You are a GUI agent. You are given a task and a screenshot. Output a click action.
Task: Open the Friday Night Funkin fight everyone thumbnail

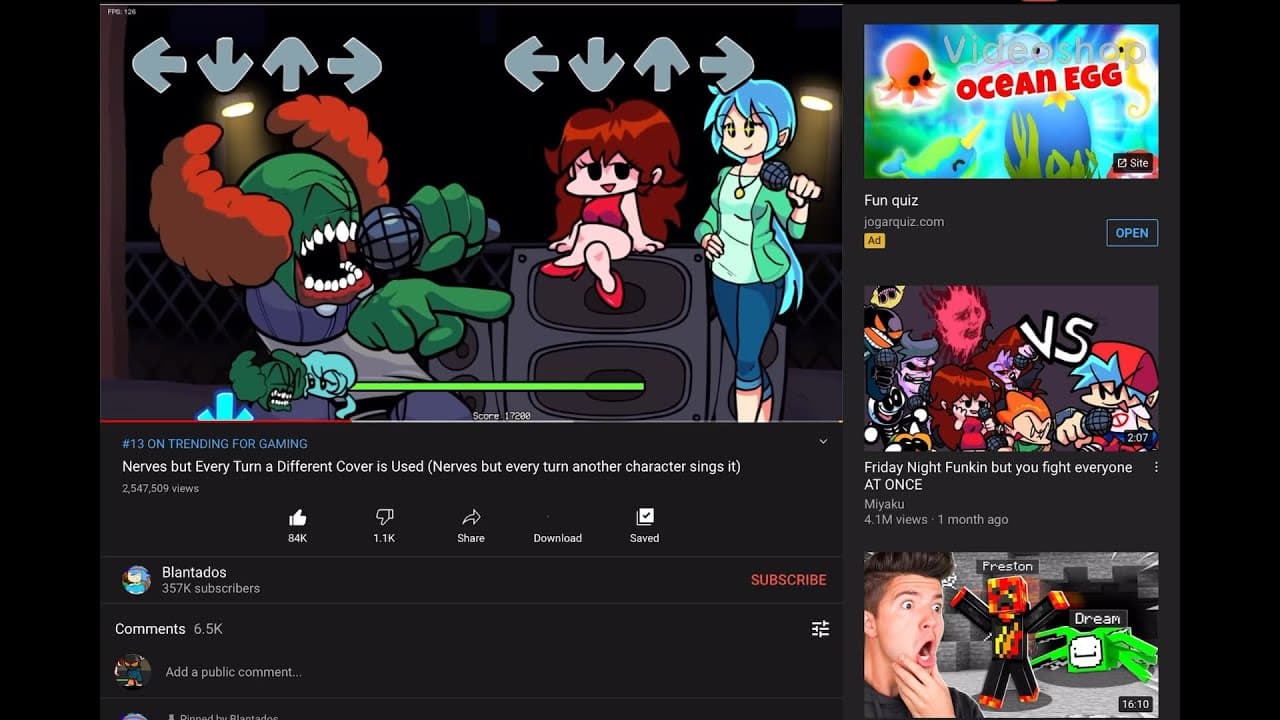(1011, 368)
